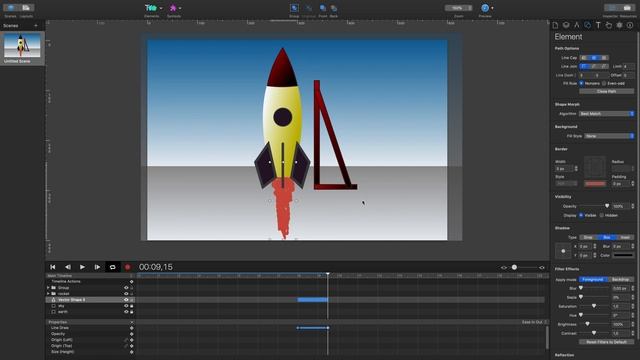Add a new scene with plus button

36,26
